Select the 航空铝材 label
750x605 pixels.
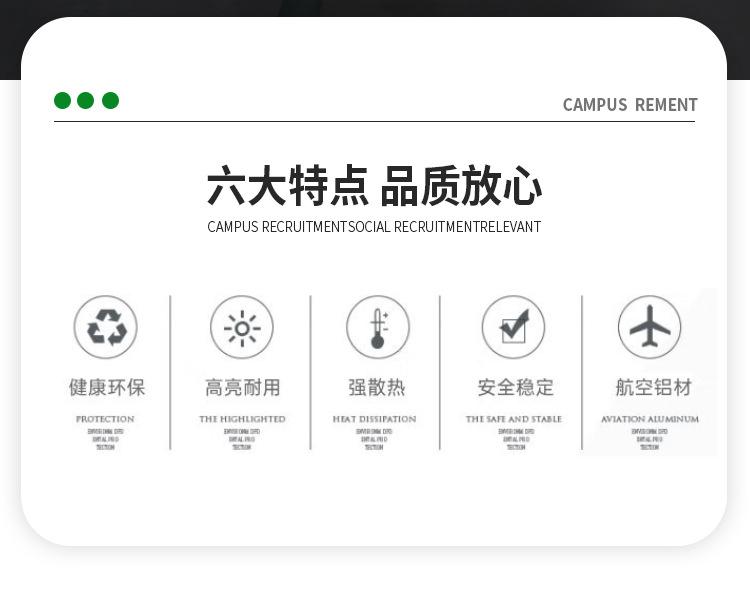tap(652, 387)
